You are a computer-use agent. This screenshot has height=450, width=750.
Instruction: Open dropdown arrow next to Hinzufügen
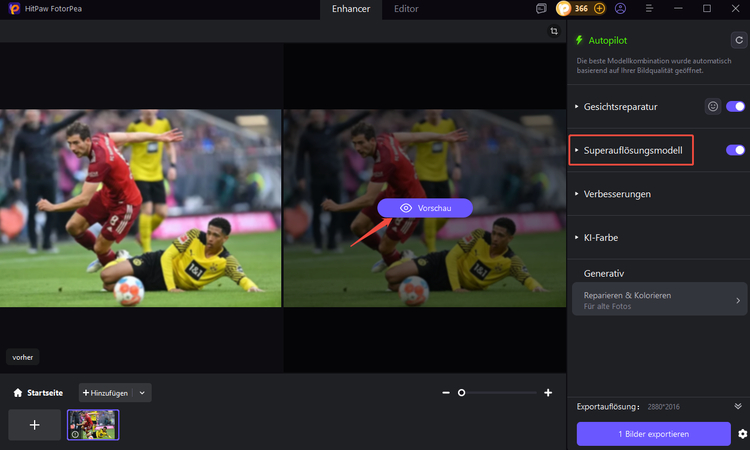coord(142,393)
